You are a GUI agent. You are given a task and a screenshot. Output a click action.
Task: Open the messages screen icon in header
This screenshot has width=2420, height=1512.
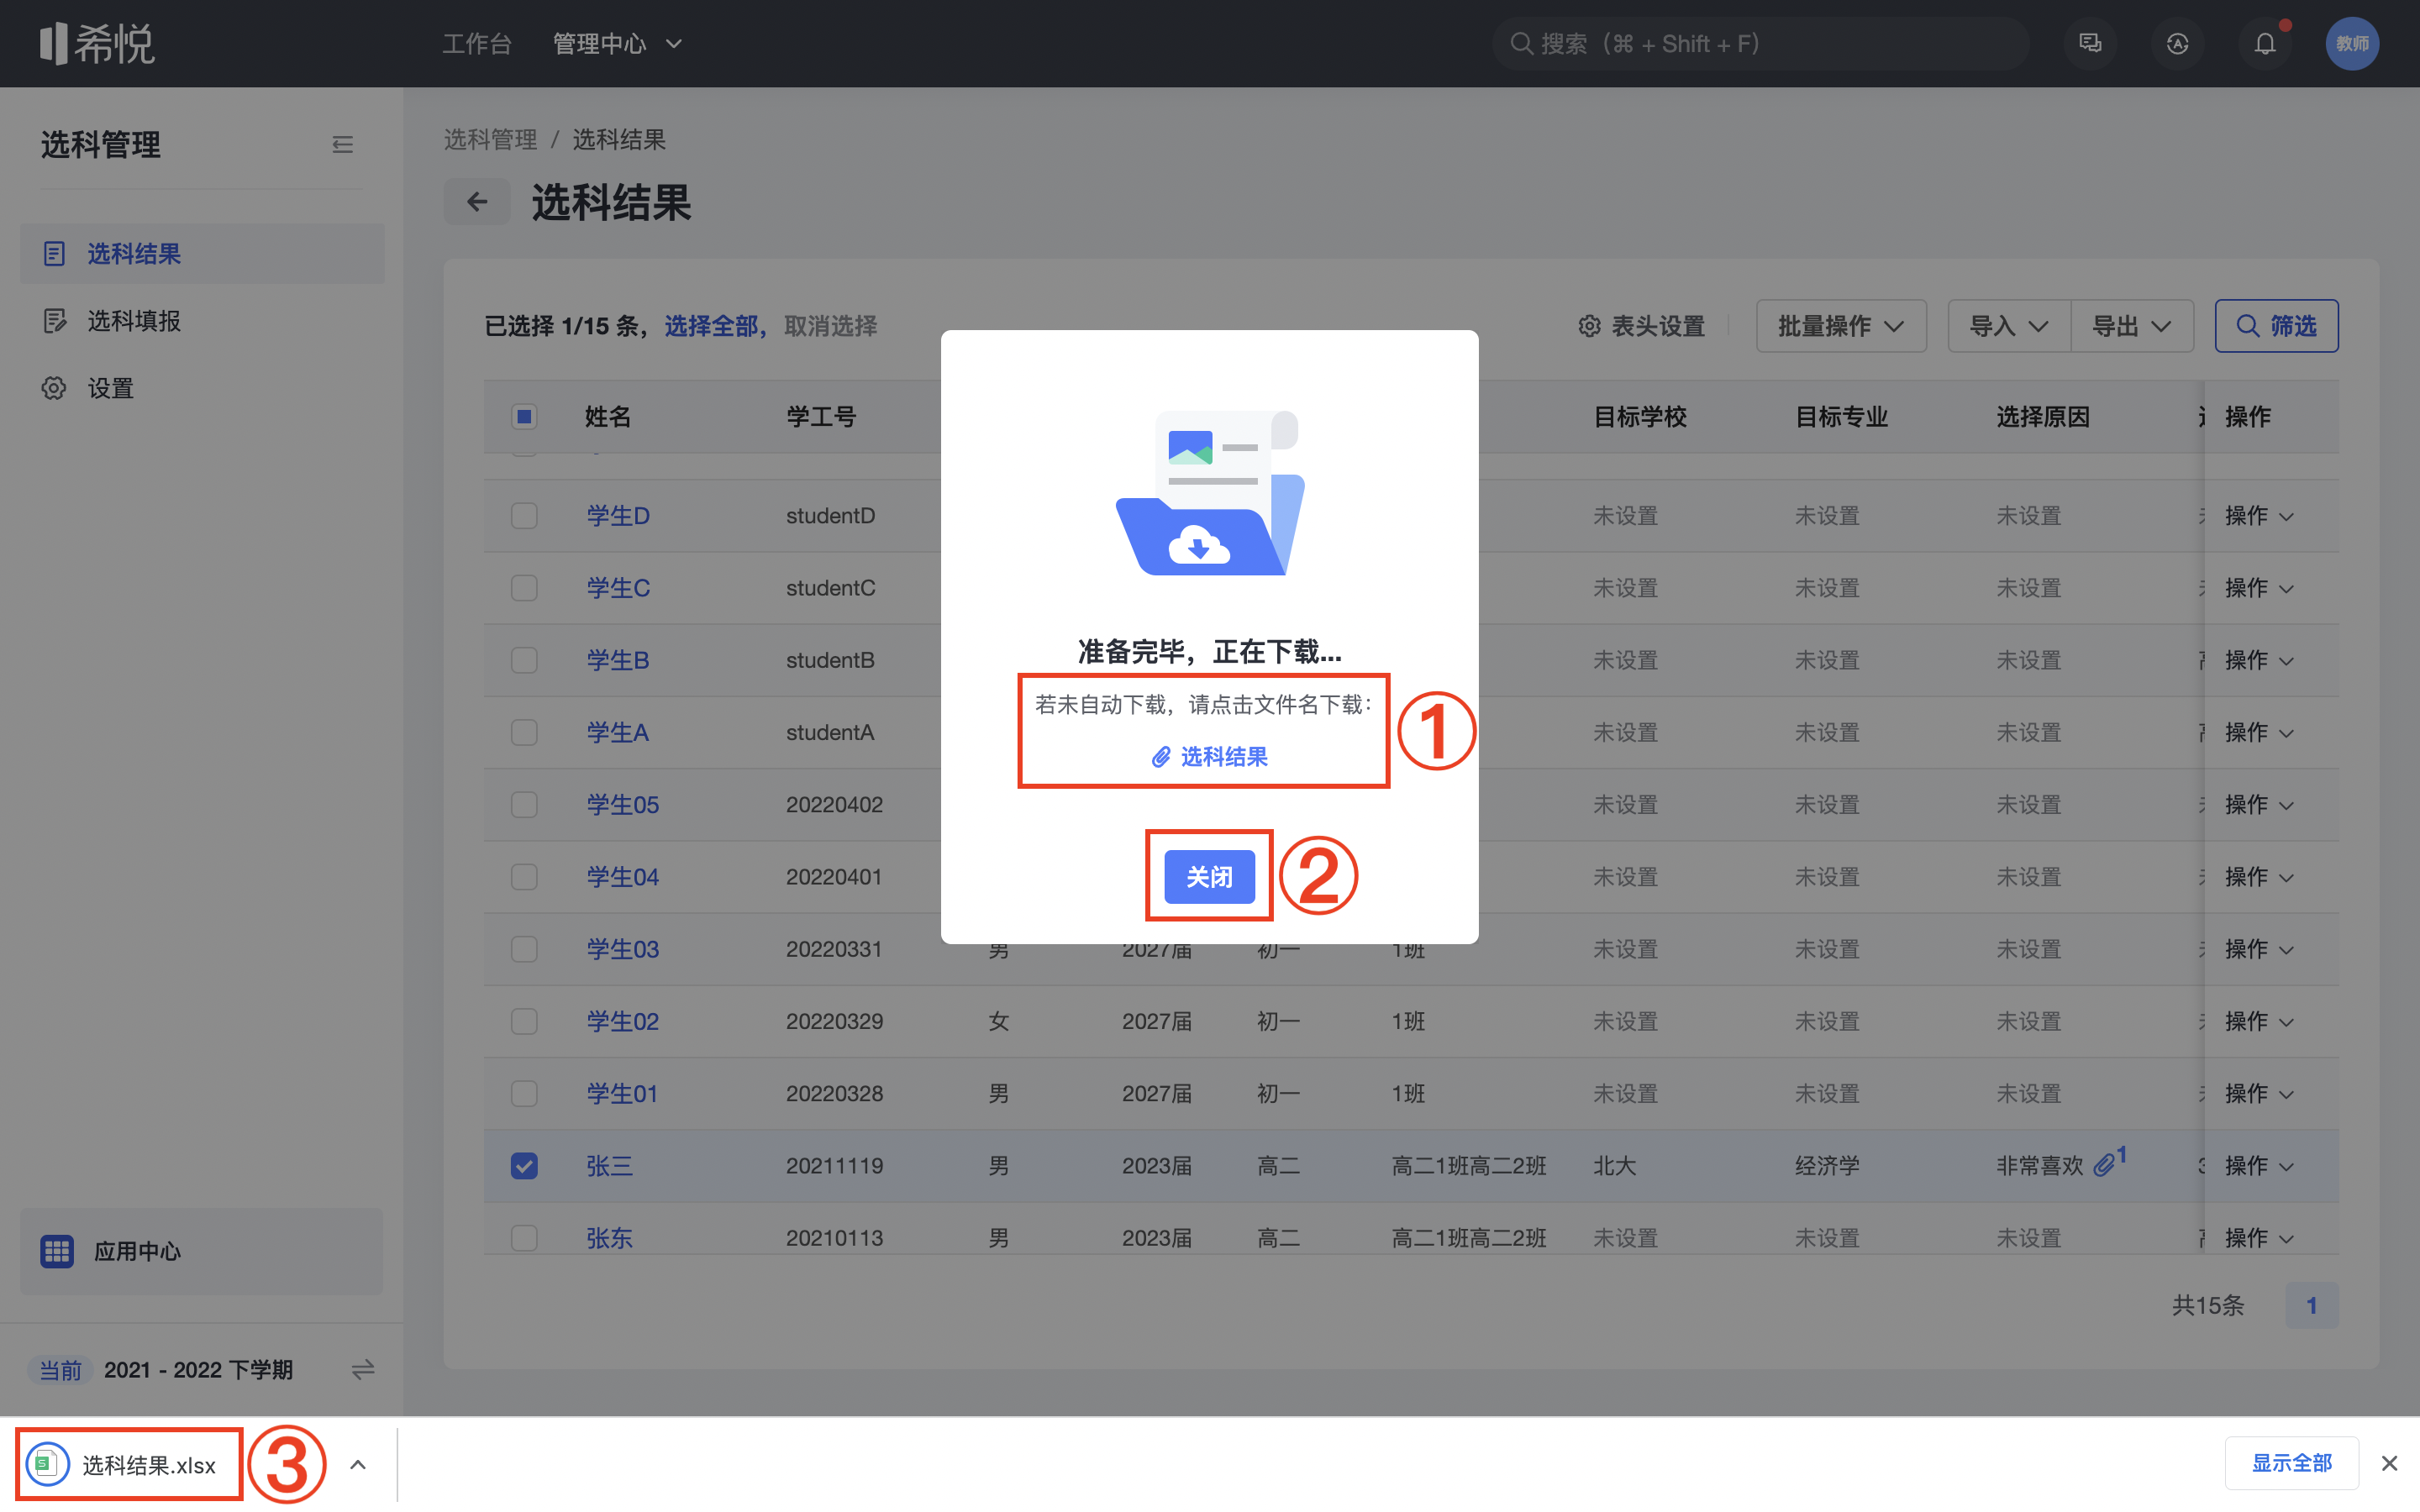pos(2090,43)
